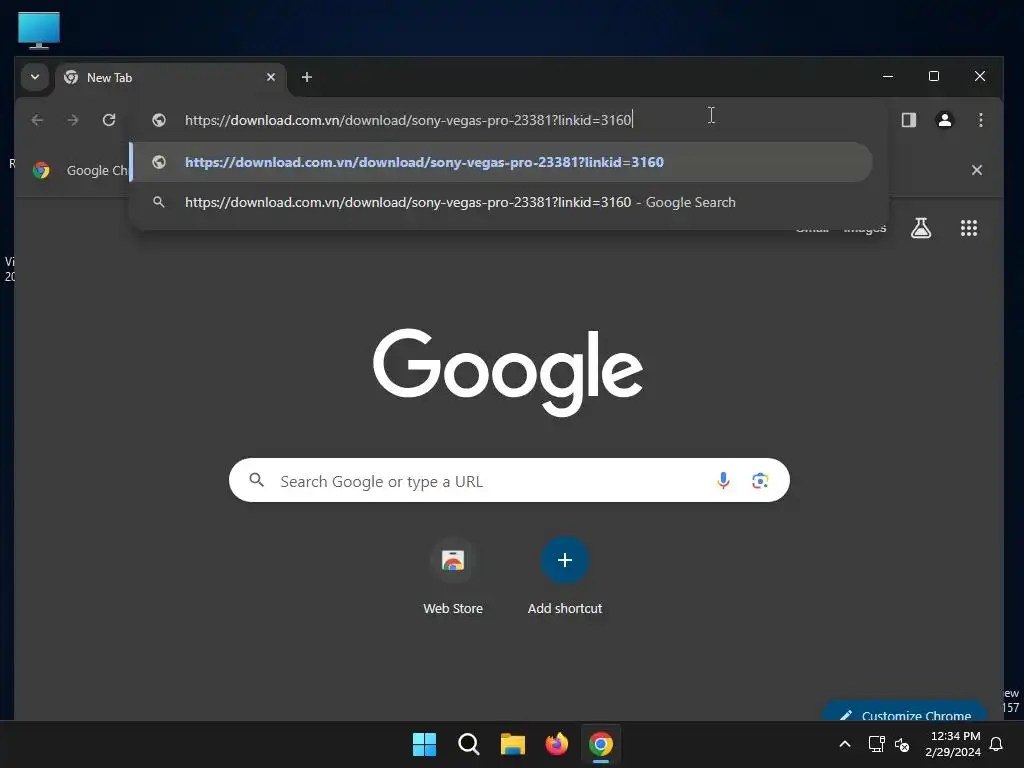Image resolution: width=1024 pixels, height=768 pixels.
Task: Click the Add shortcut button
Action: coord(565,576)
